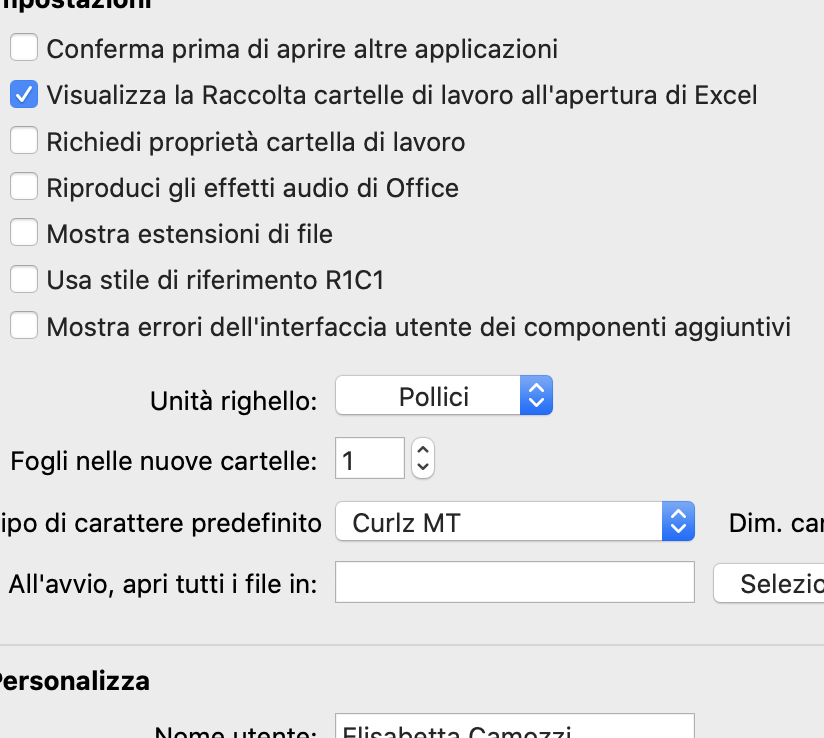Click the Mostra estensioni di file label
This screenshot has height=738, width=824.
click(x=190, y=234)
